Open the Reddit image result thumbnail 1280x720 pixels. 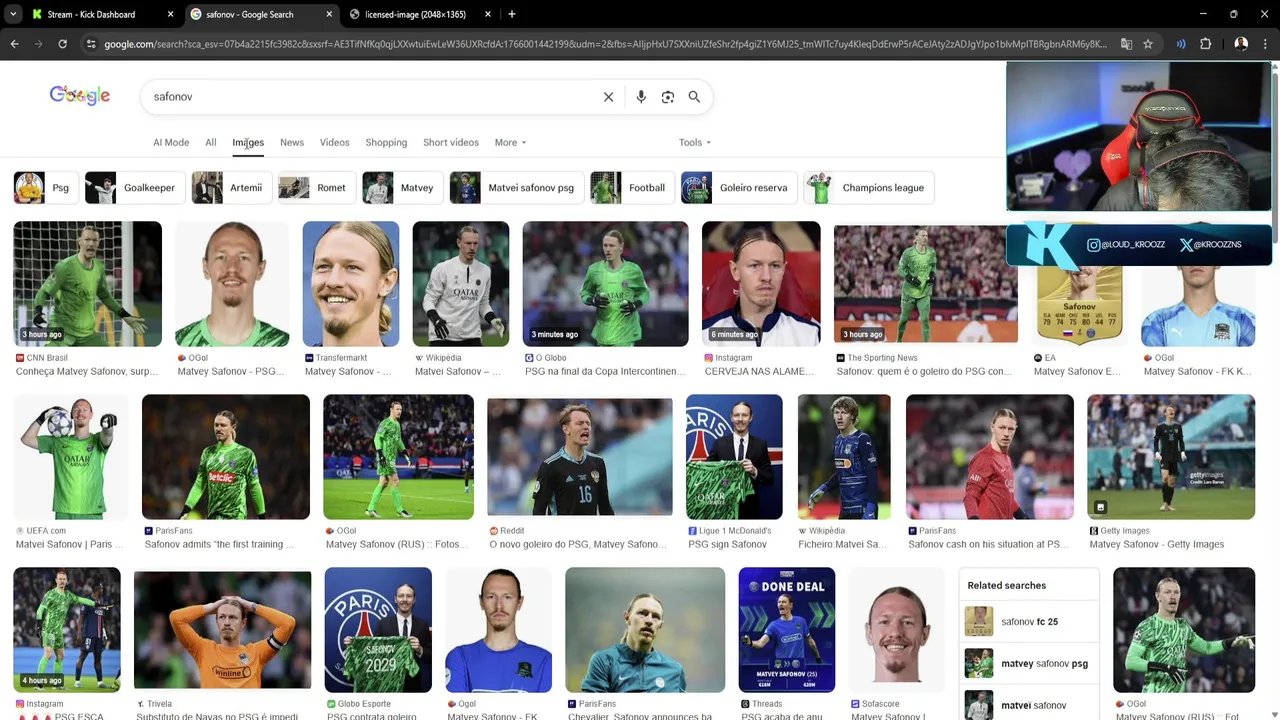580,457
